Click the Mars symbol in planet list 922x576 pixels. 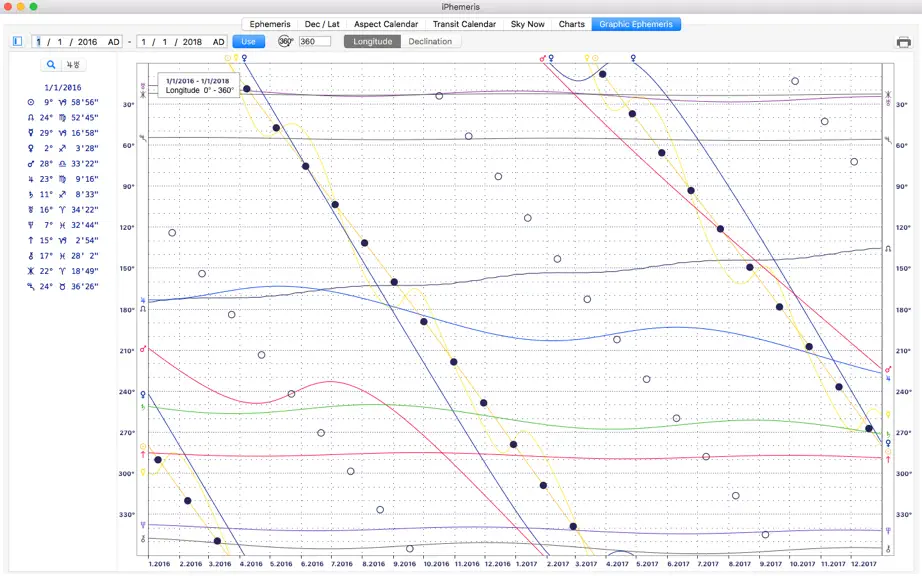(x=31, y=164)
